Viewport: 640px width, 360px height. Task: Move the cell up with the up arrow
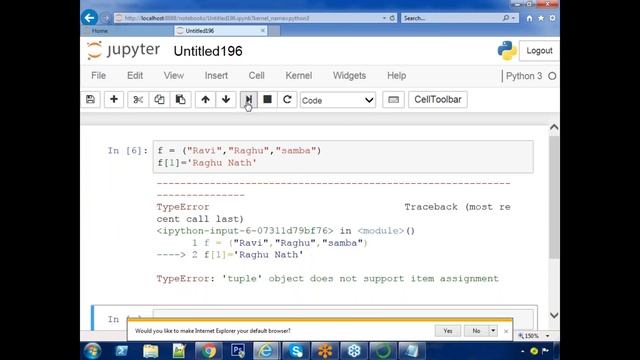coord(205,100)
